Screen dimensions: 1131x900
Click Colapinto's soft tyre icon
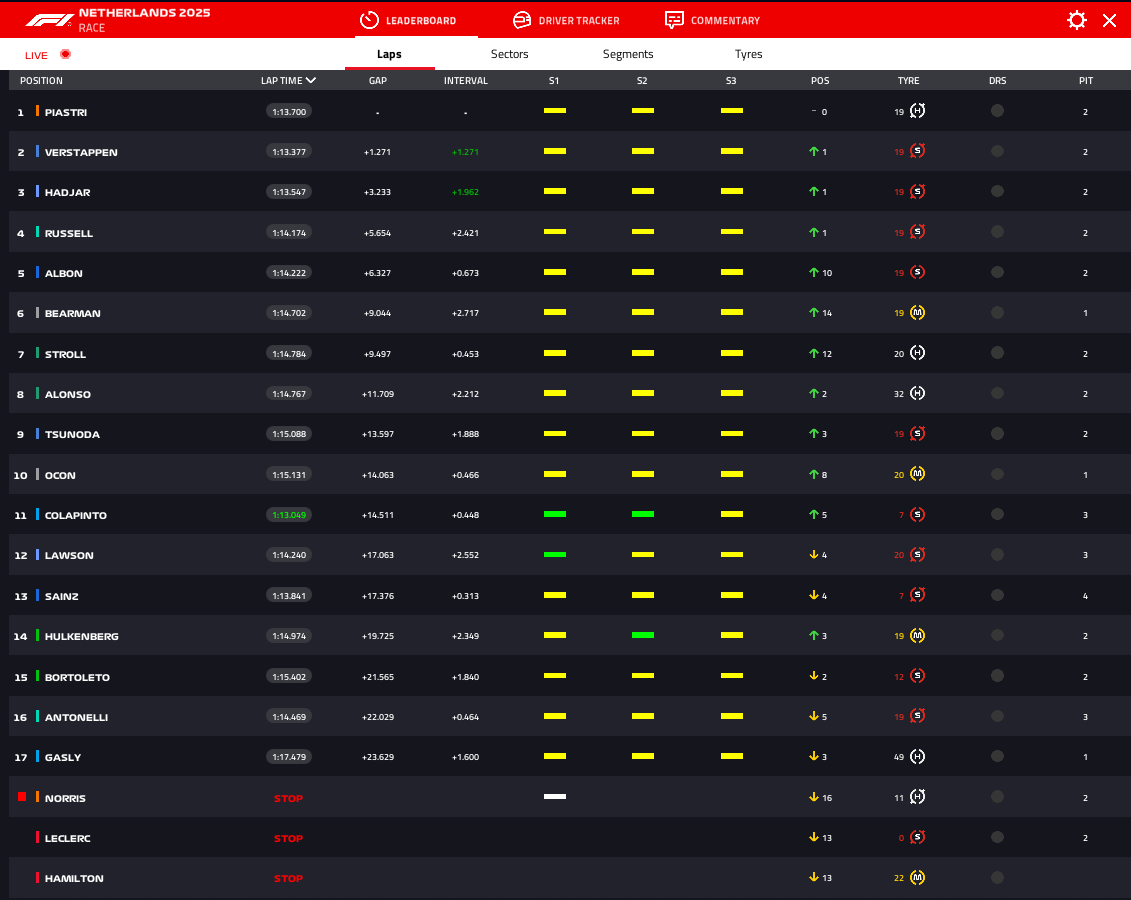point(917,515)
